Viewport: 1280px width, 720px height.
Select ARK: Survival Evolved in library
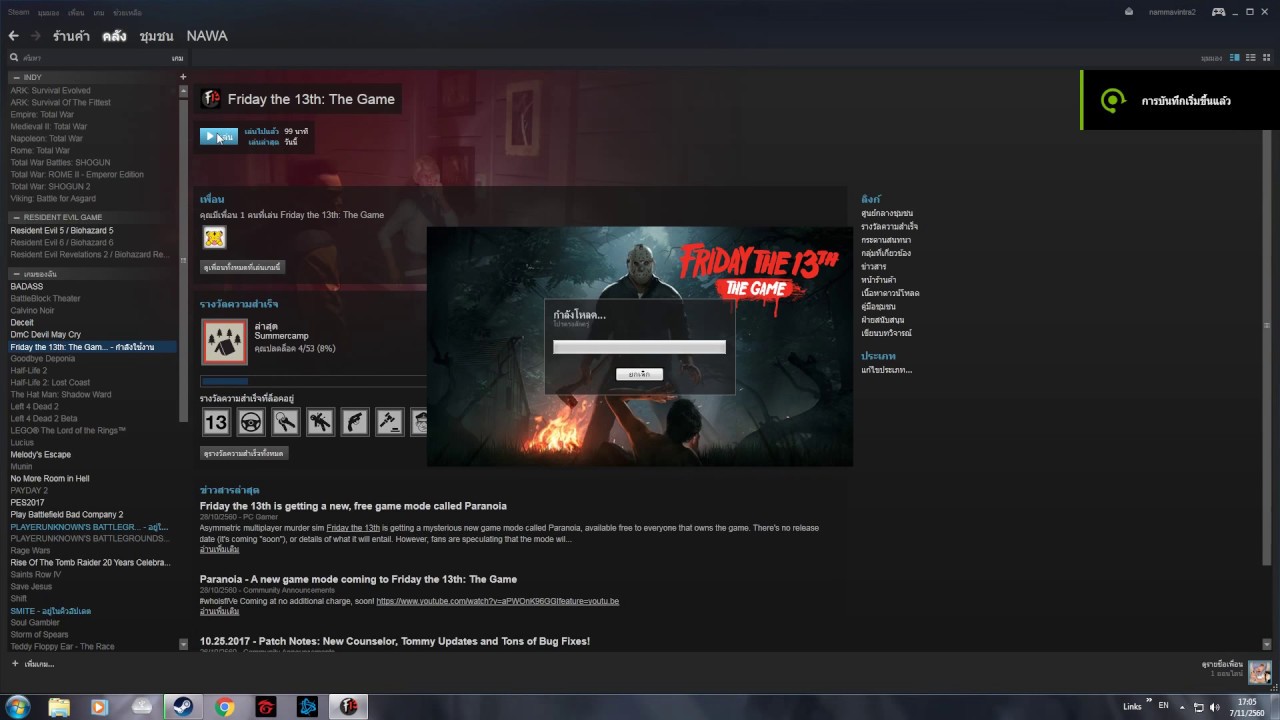[x=50, y=91]
